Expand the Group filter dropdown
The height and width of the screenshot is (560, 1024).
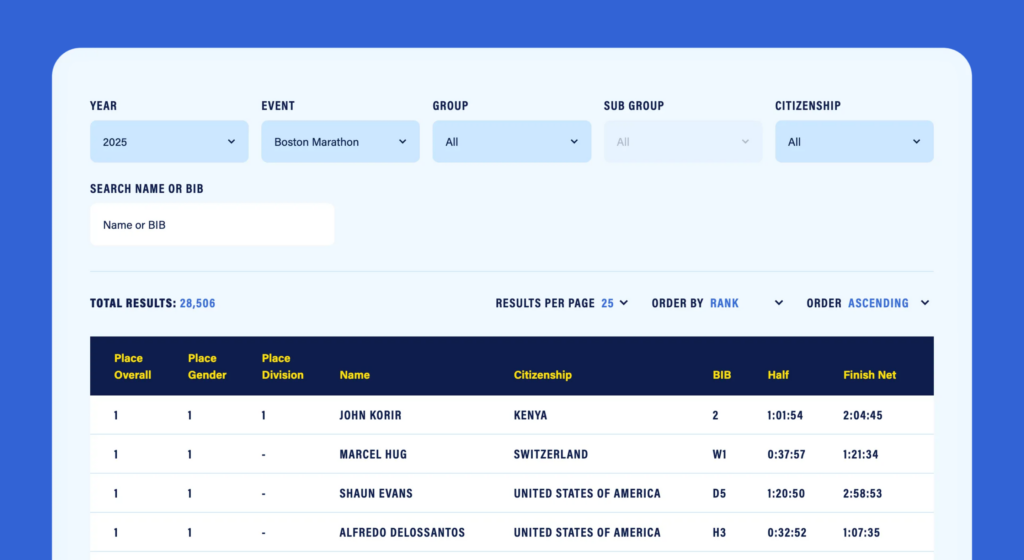tap(511, 142)
